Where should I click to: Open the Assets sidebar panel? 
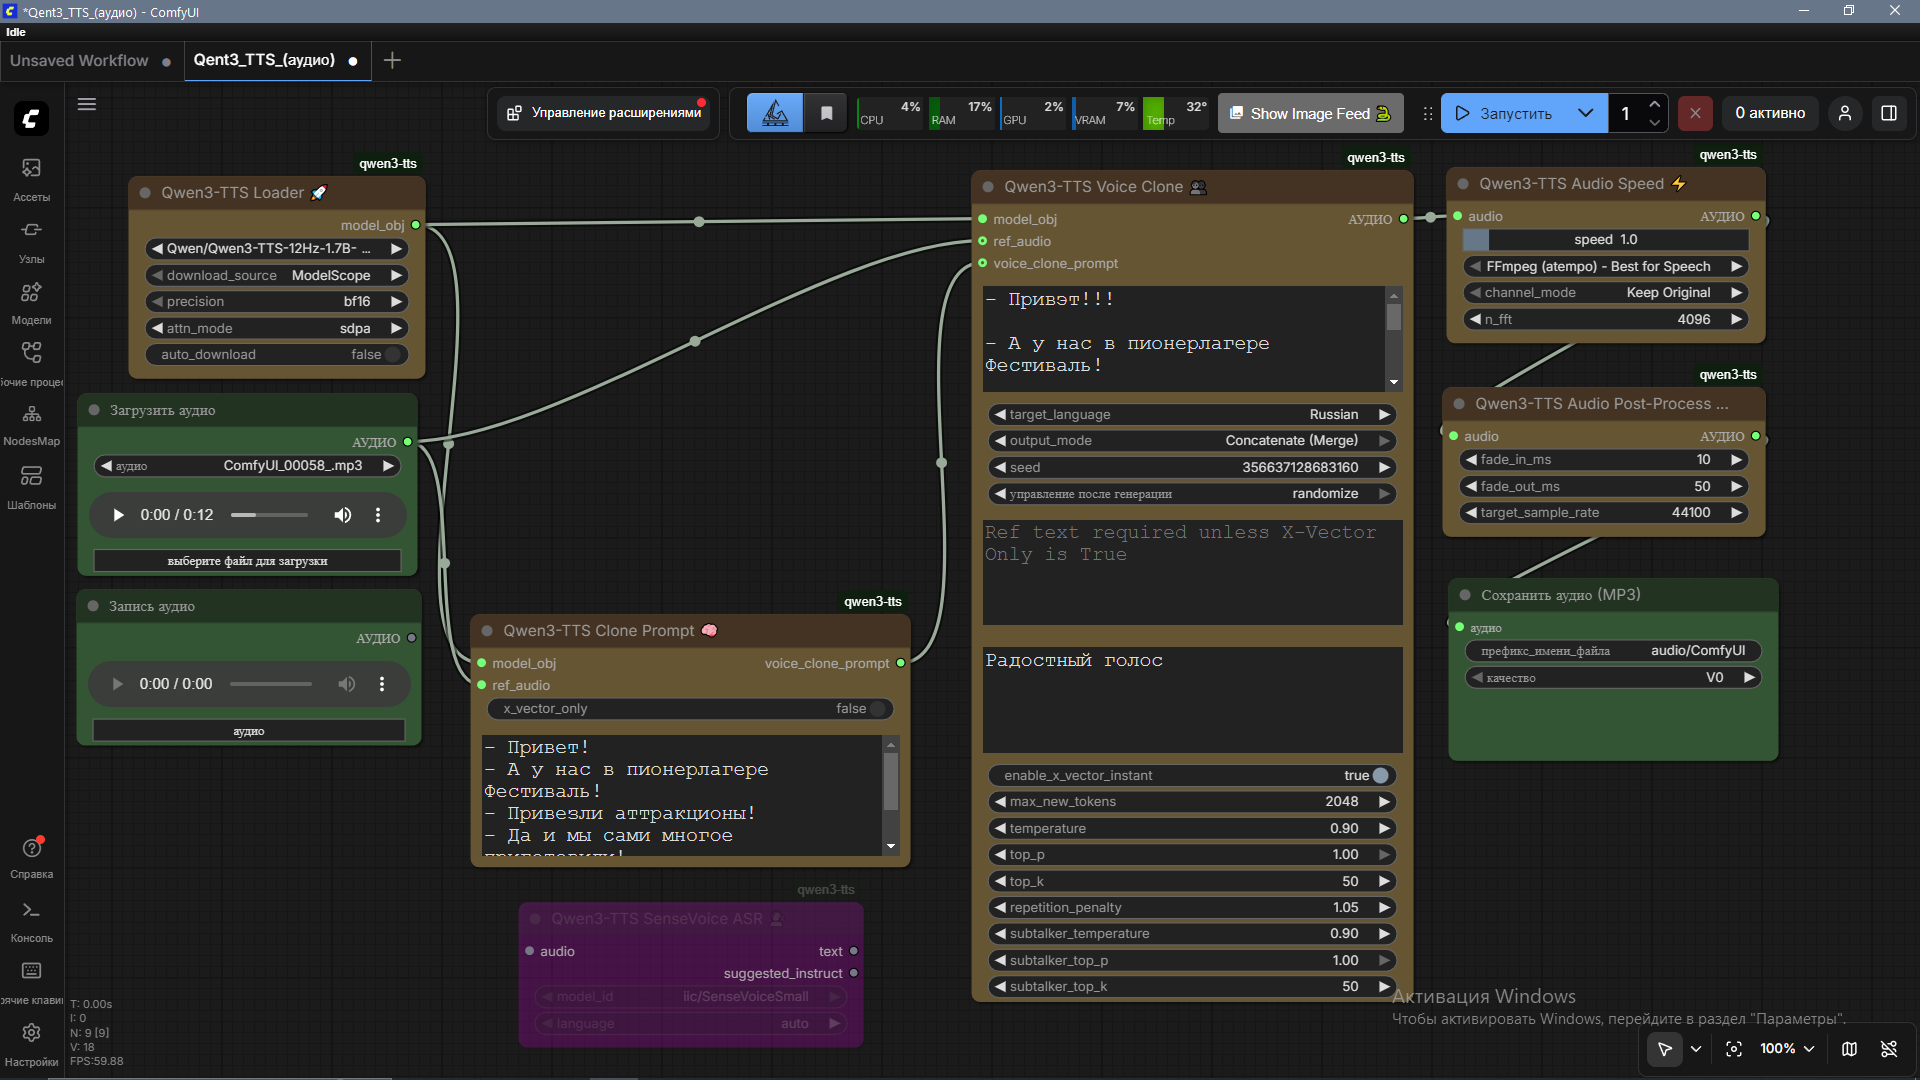31,177
